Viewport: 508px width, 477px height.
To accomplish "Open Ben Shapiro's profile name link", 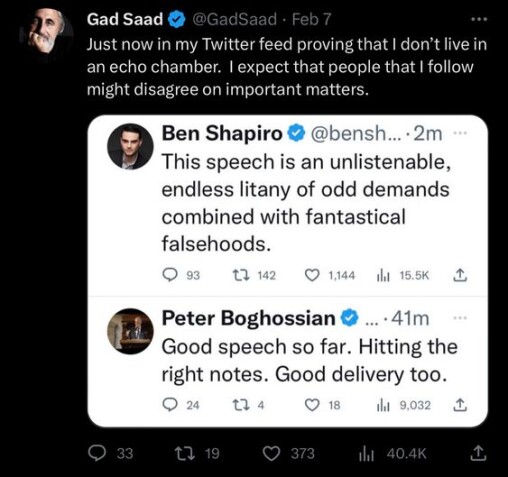I will coord(222,133).
